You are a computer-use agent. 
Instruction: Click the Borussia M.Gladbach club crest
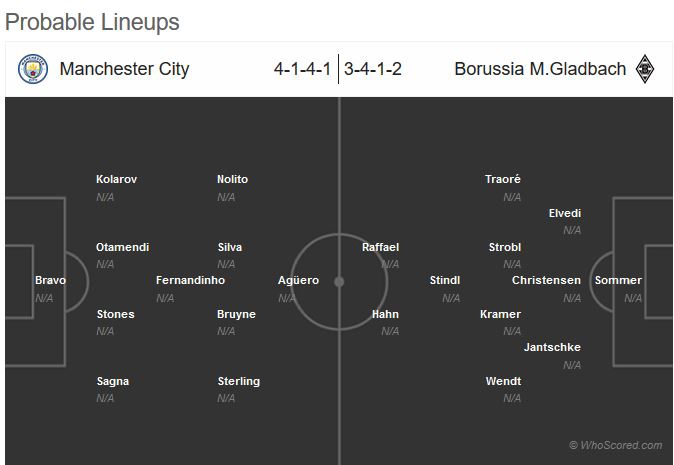point(645,69)
